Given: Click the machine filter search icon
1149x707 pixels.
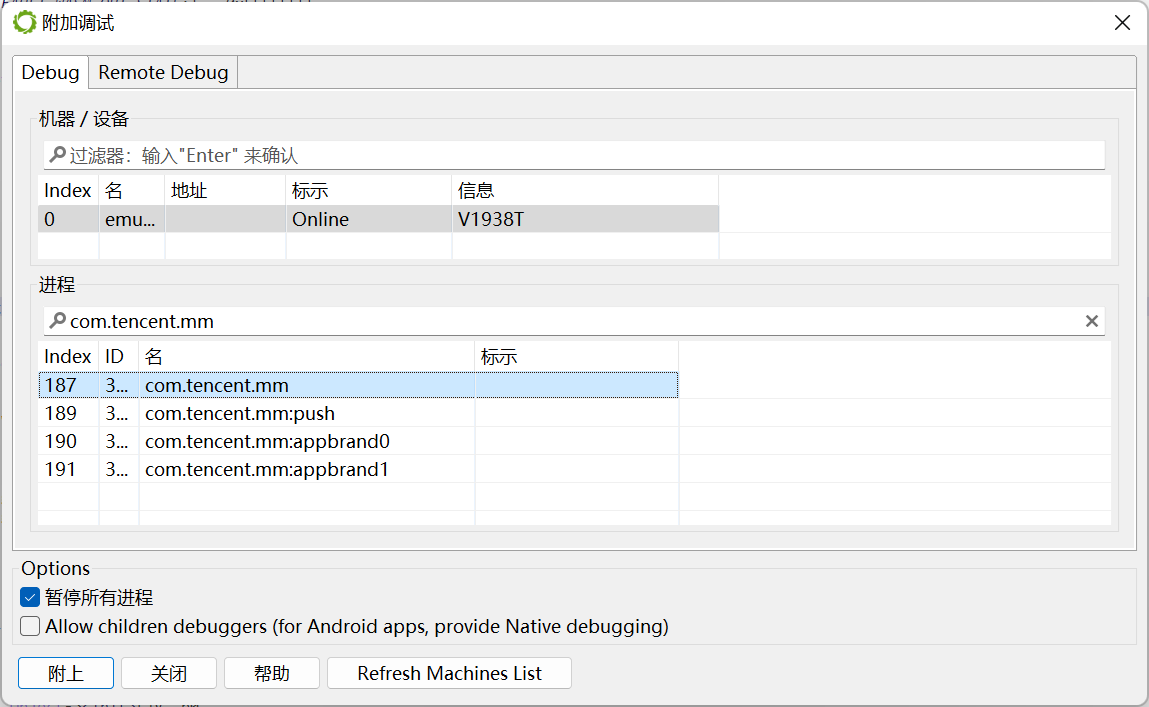Looking at the screenshot, I should click(57, 155).
